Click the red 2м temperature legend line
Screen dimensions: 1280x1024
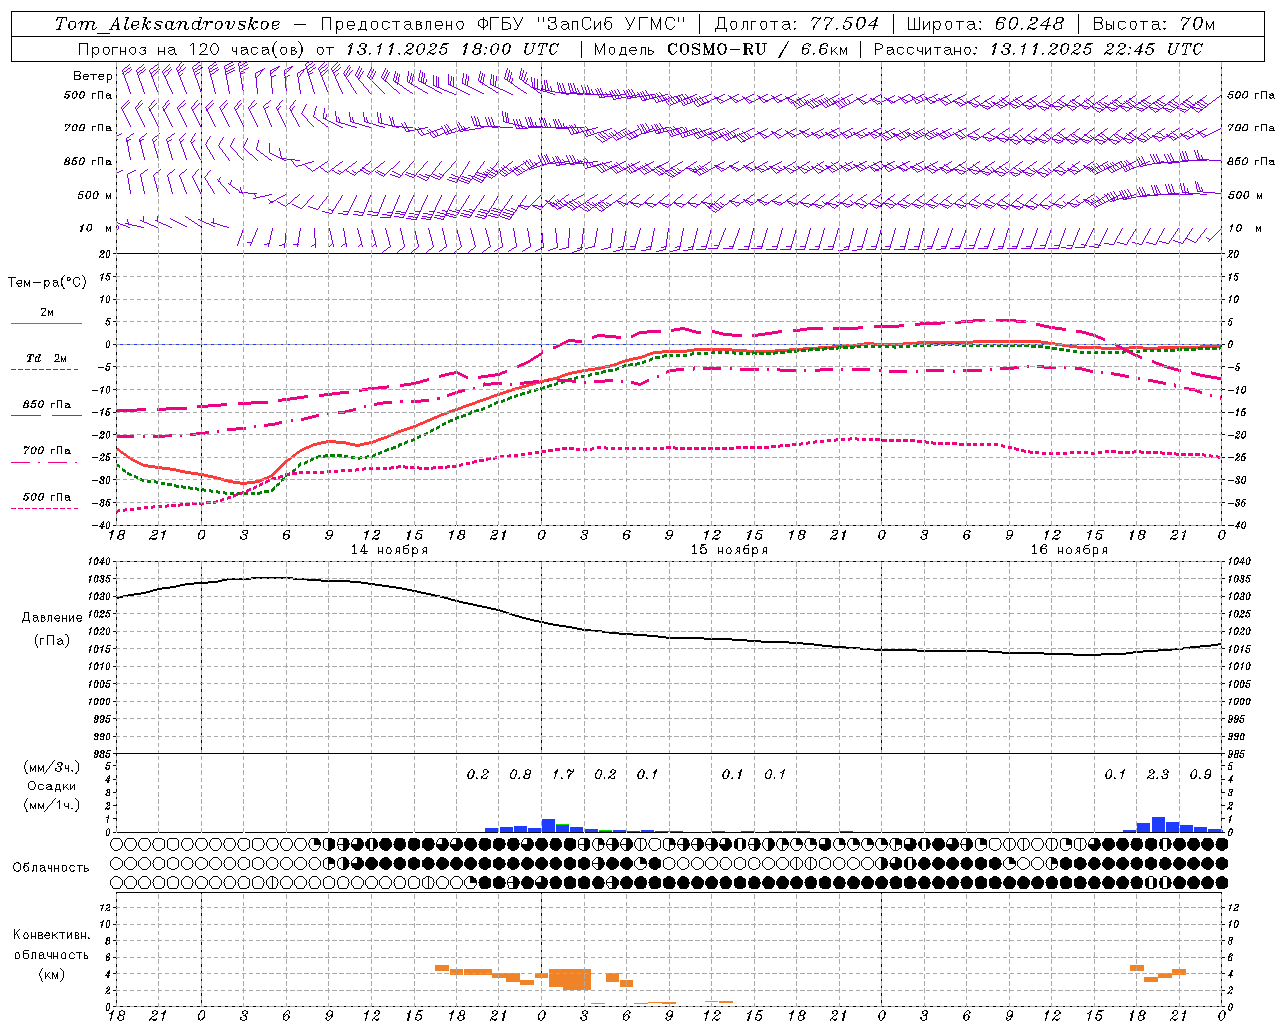46,323
